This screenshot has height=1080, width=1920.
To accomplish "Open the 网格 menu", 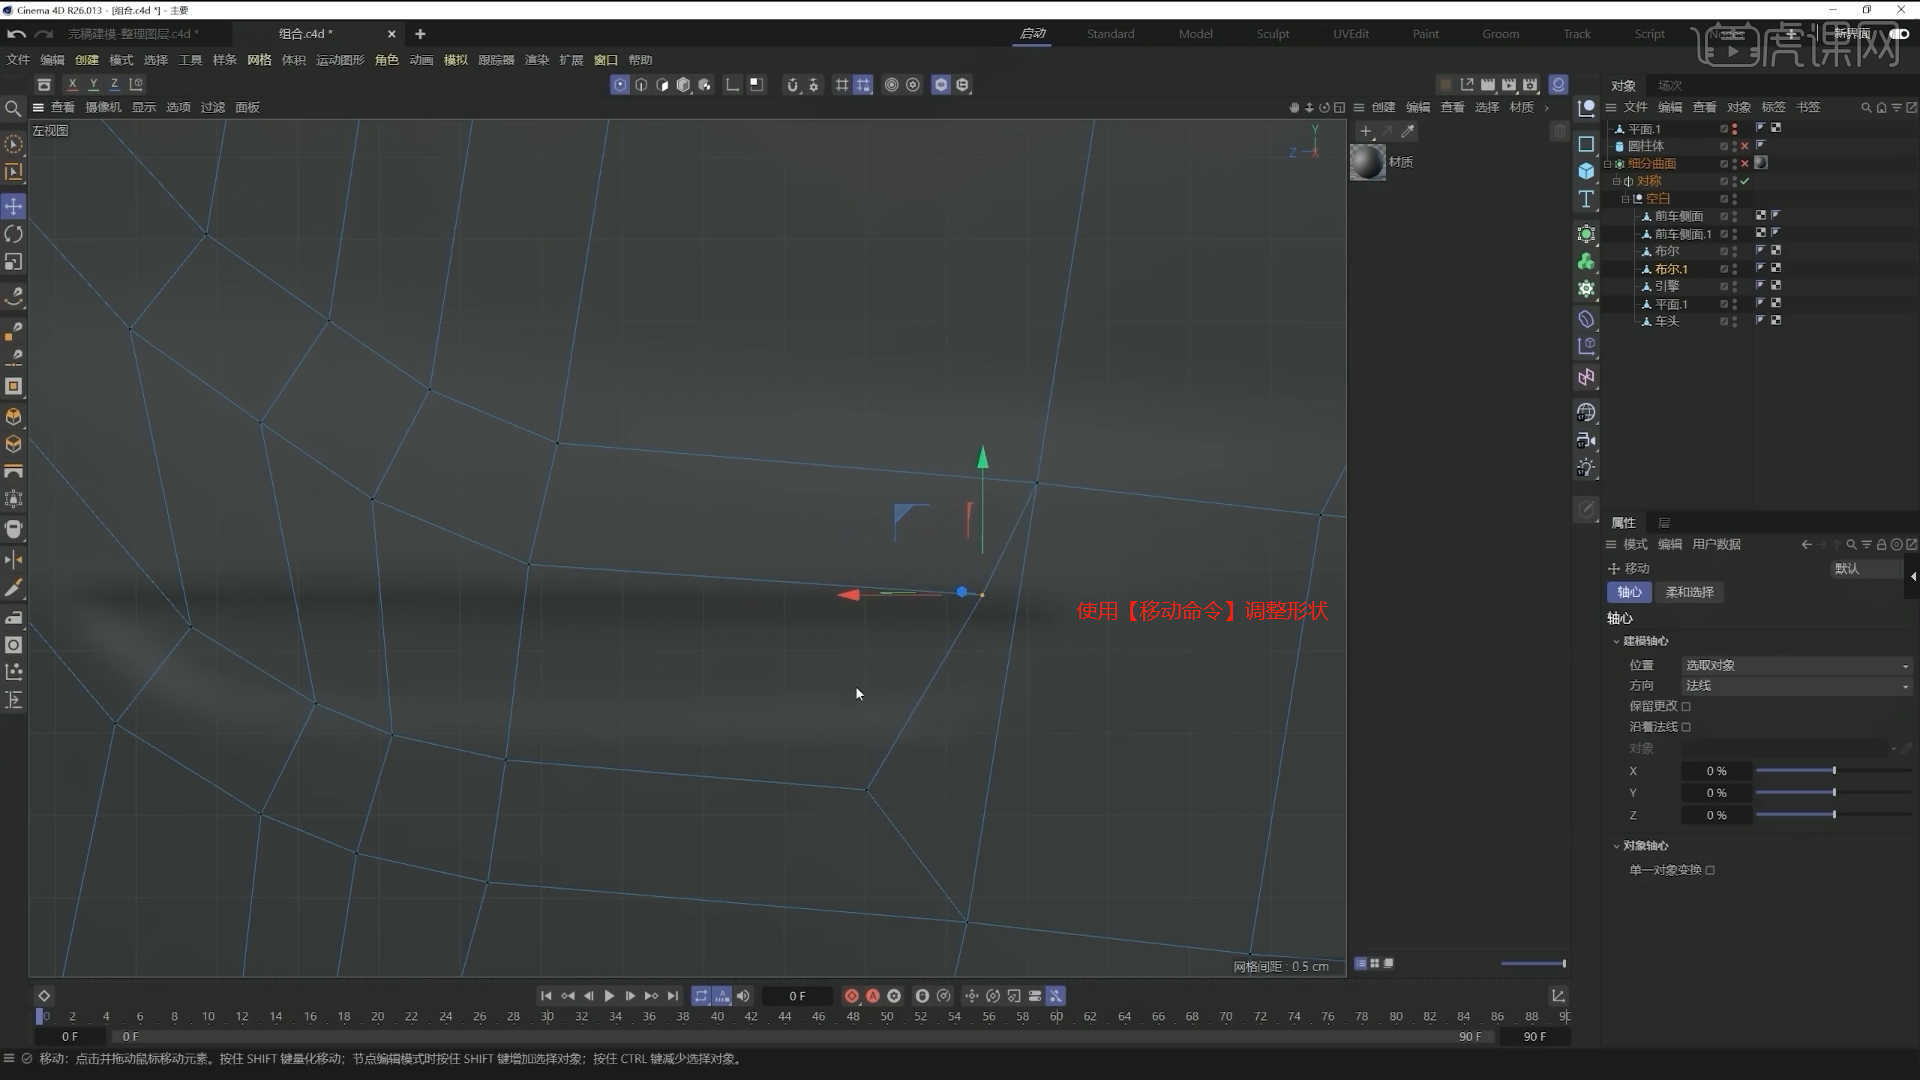I will 259,60.
